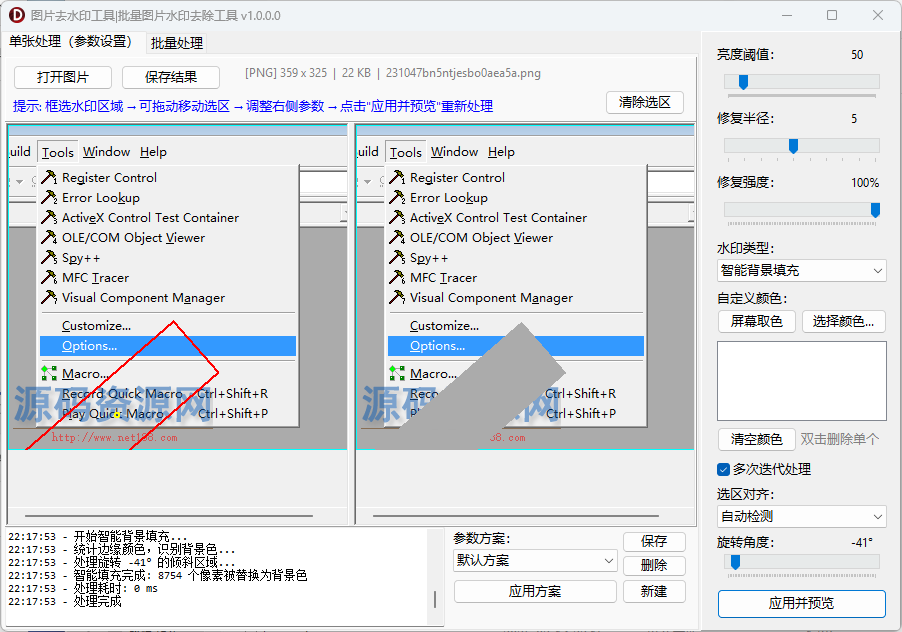Click 应用方案 to apply the scheme
902x632 pixels.
(x=536, y=591)
